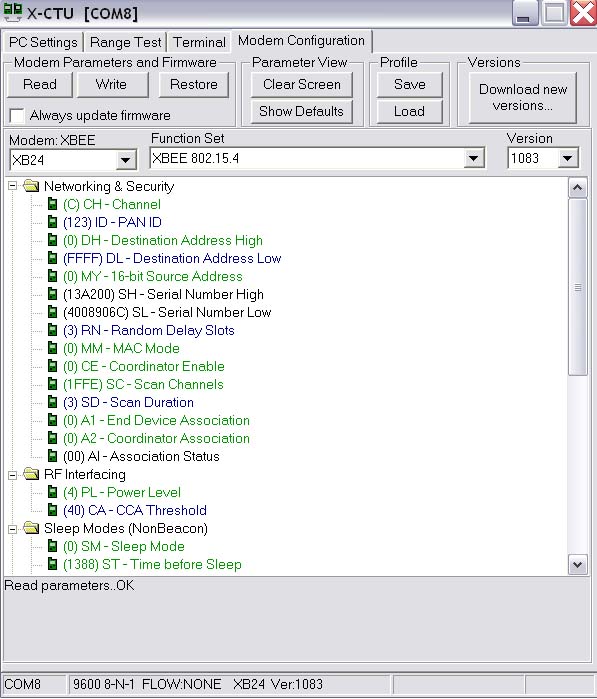Select the (C) CH - Channel entry
Screen dimensions: 597x699
(x=112, y=204)
